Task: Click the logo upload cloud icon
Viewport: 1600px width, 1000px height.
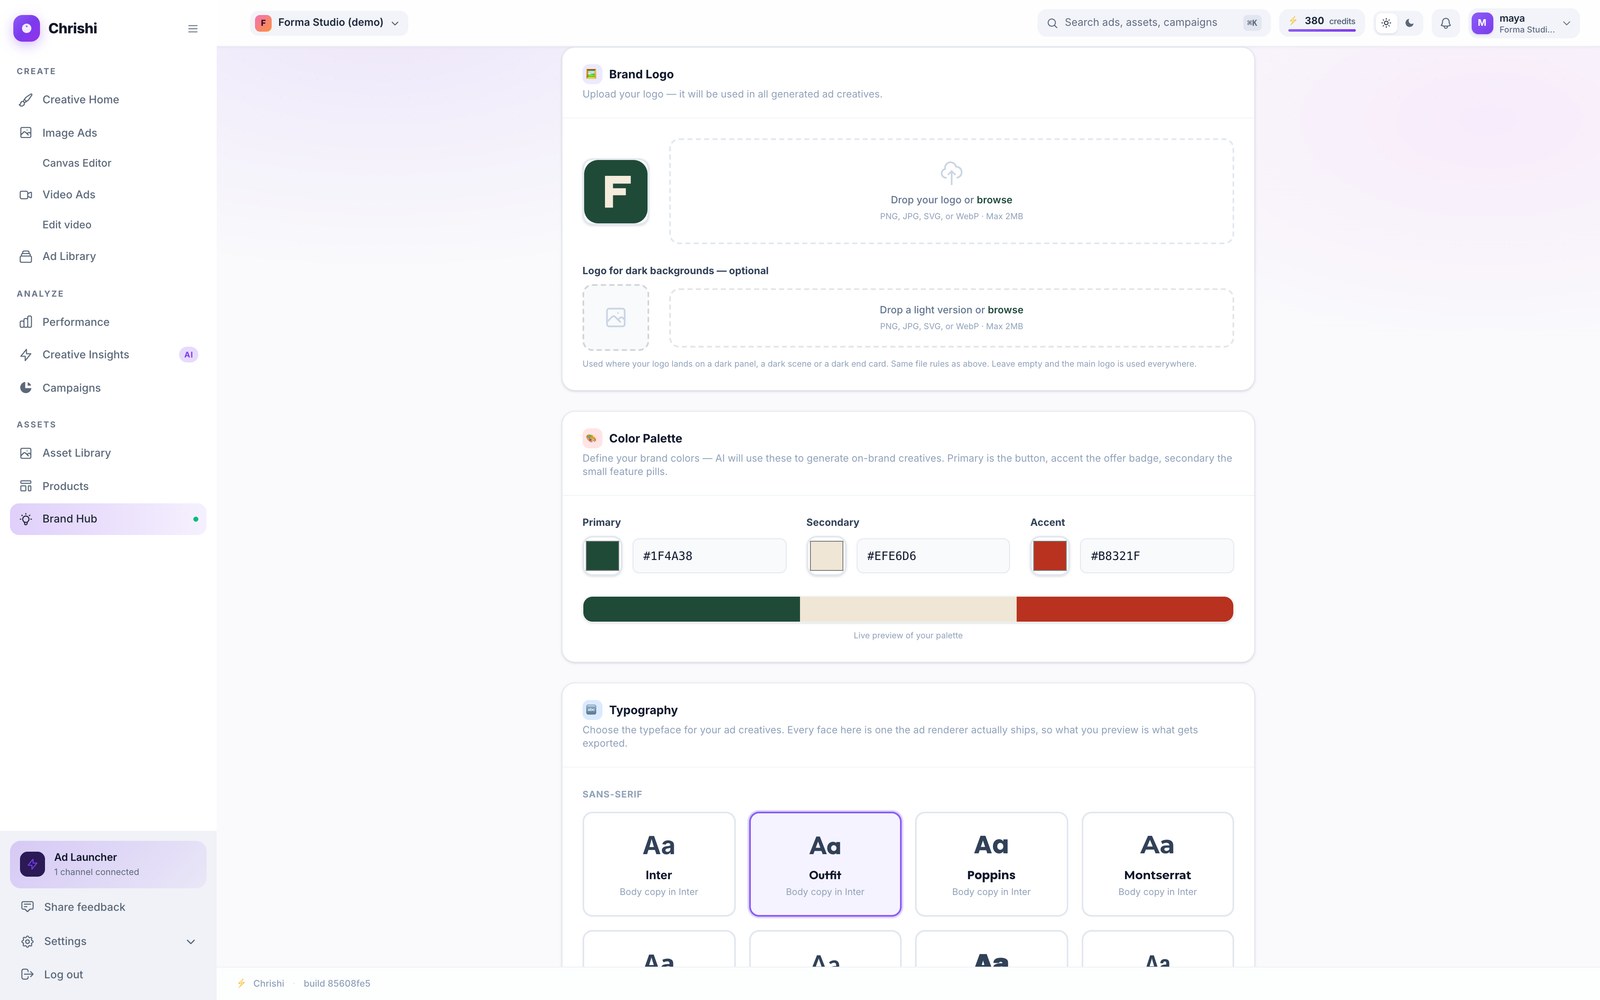Action: [952, 172]
